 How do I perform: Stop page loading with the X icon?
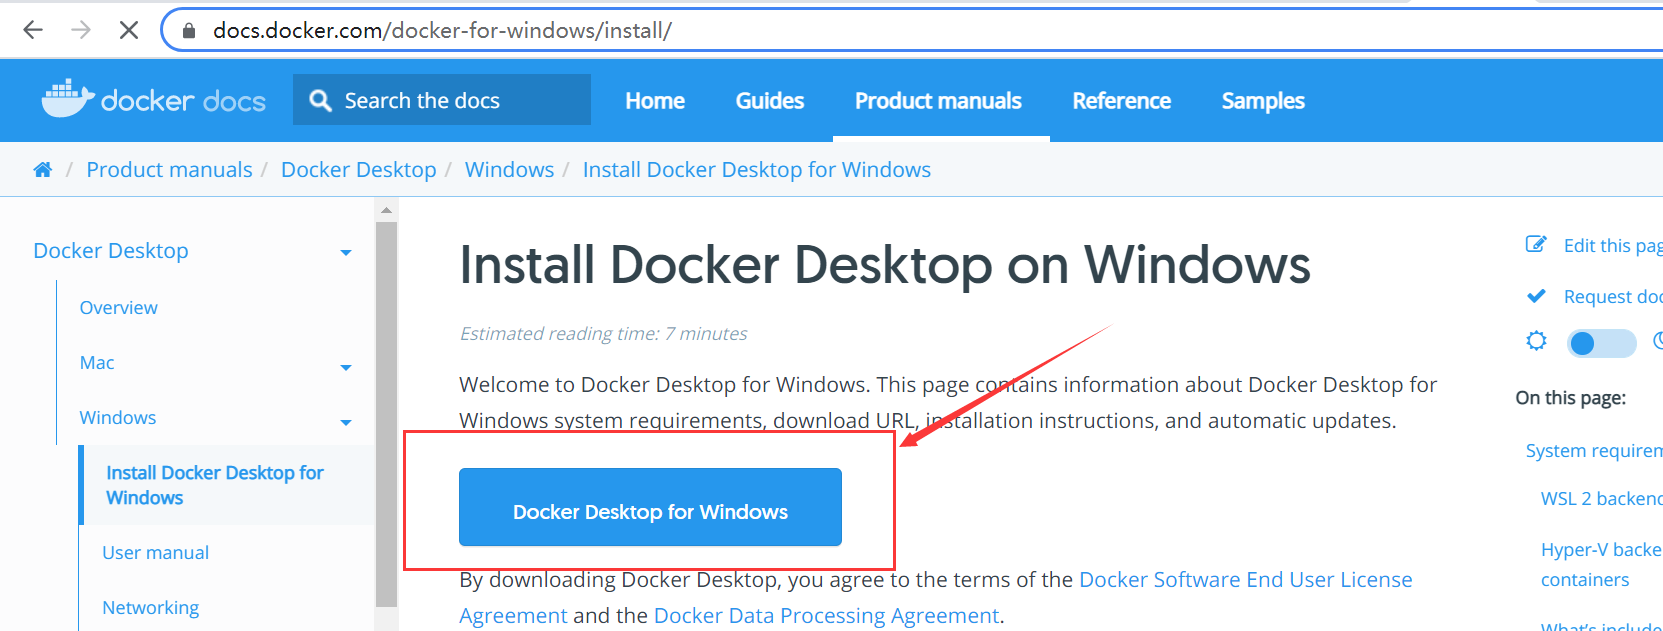pos(129,30)
